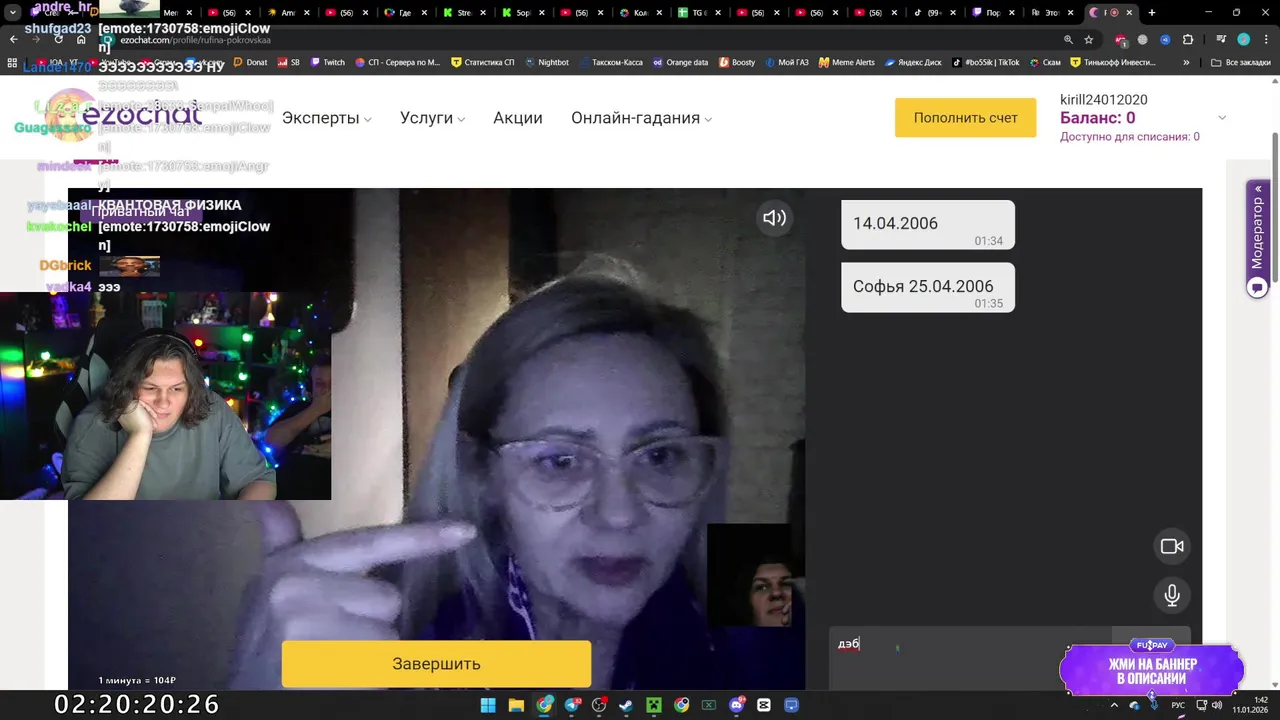Viewport: 1280px width, 720px height.
Task: Open the new tab plus button
Action: (x=1151, y=13)
